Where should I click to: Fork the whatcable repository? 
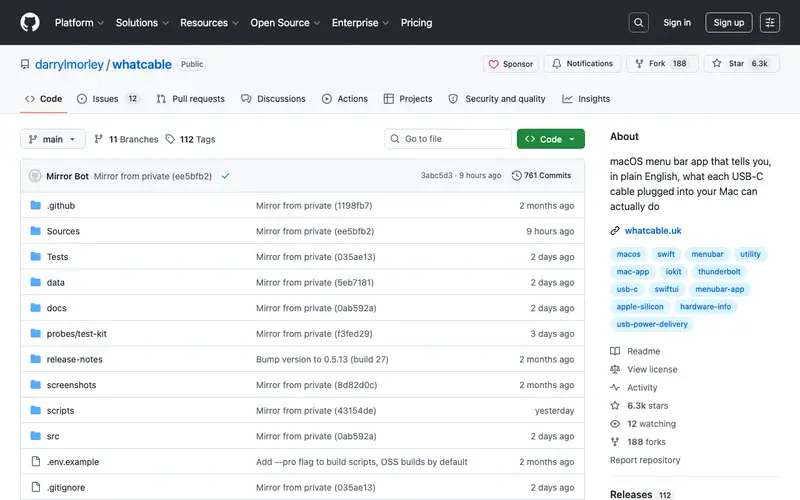[x=662, y=64]
